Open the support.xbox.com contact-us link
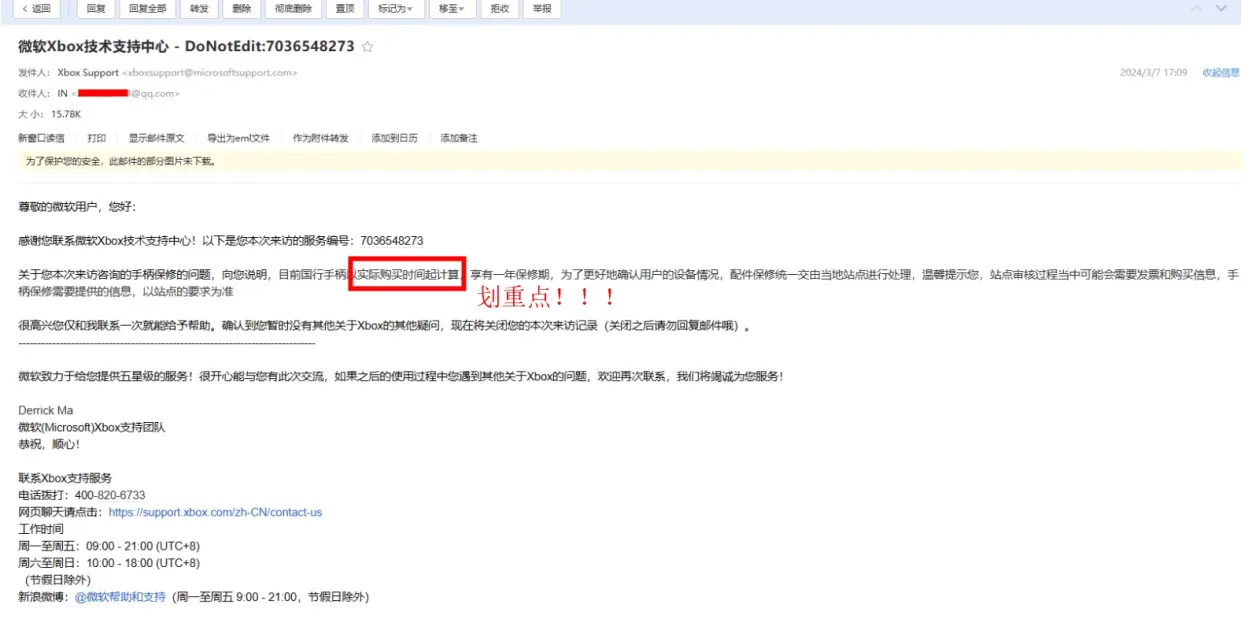The height and width of the screenshot is (630, 1256). tap(215, 512)
